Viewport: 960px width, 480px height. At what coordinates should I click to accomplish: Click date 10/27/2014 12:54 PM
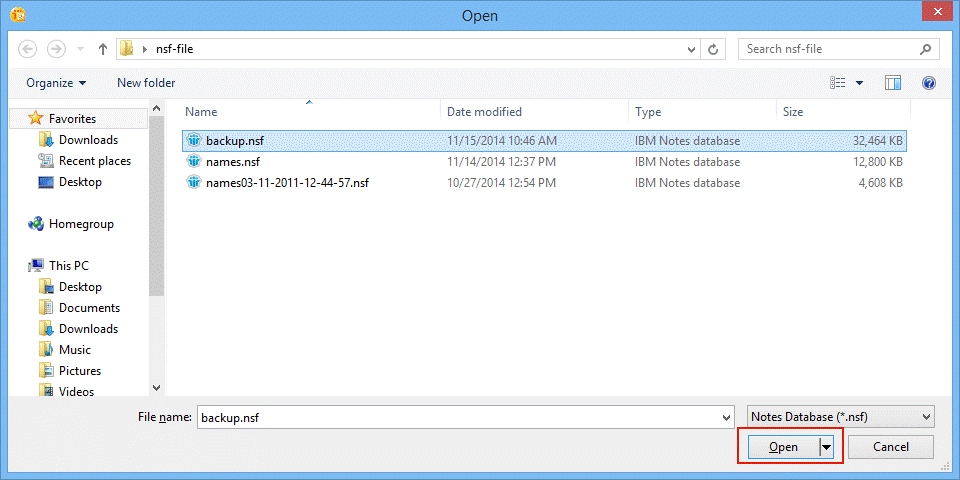501,182
